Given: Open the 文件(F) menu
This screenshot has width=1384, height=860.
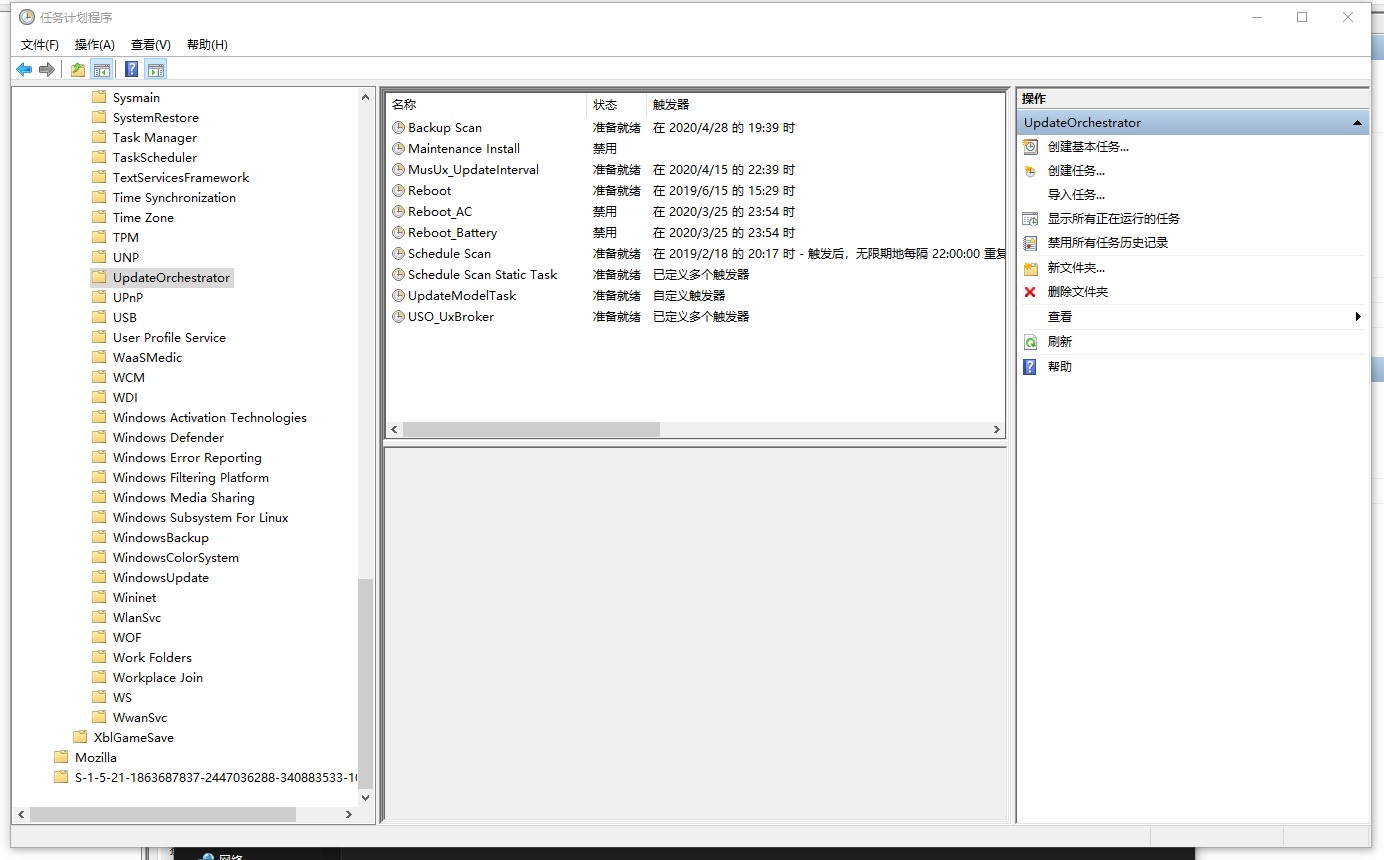Looking at the screenshot, I should pyautogui.click(x=40, y=45).
